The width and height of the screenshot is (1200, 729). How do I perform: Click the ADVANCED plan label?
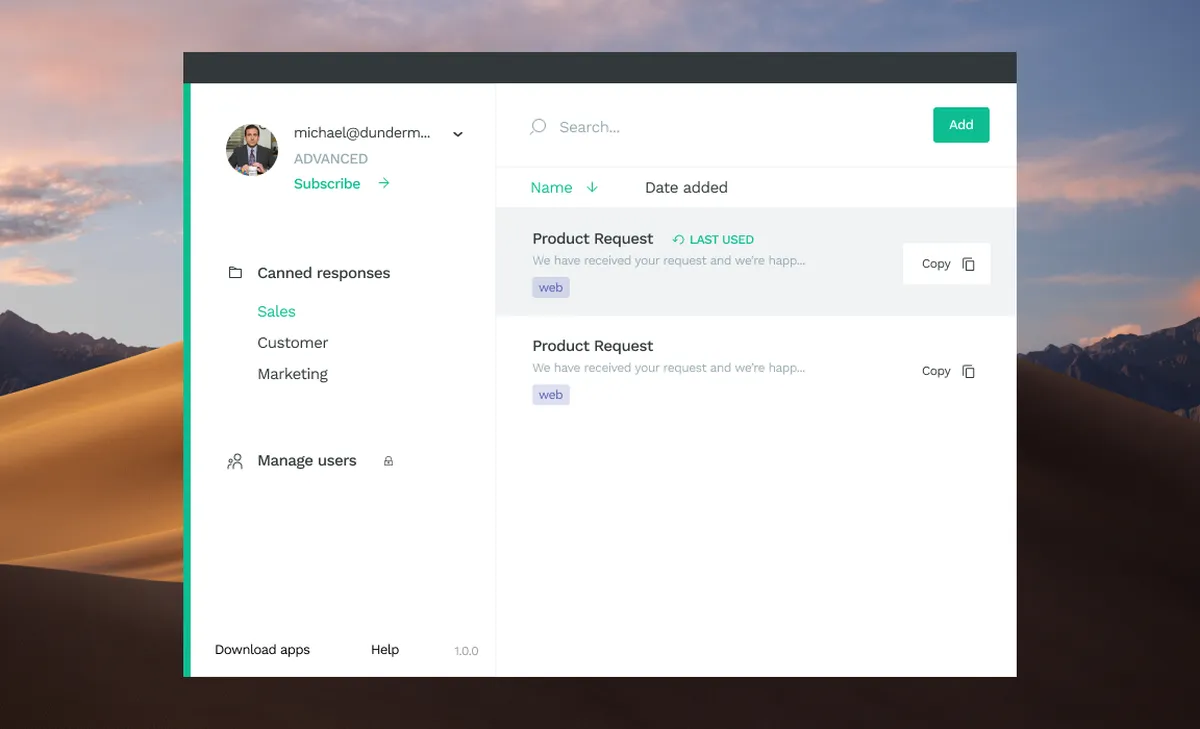click(331, 159)
